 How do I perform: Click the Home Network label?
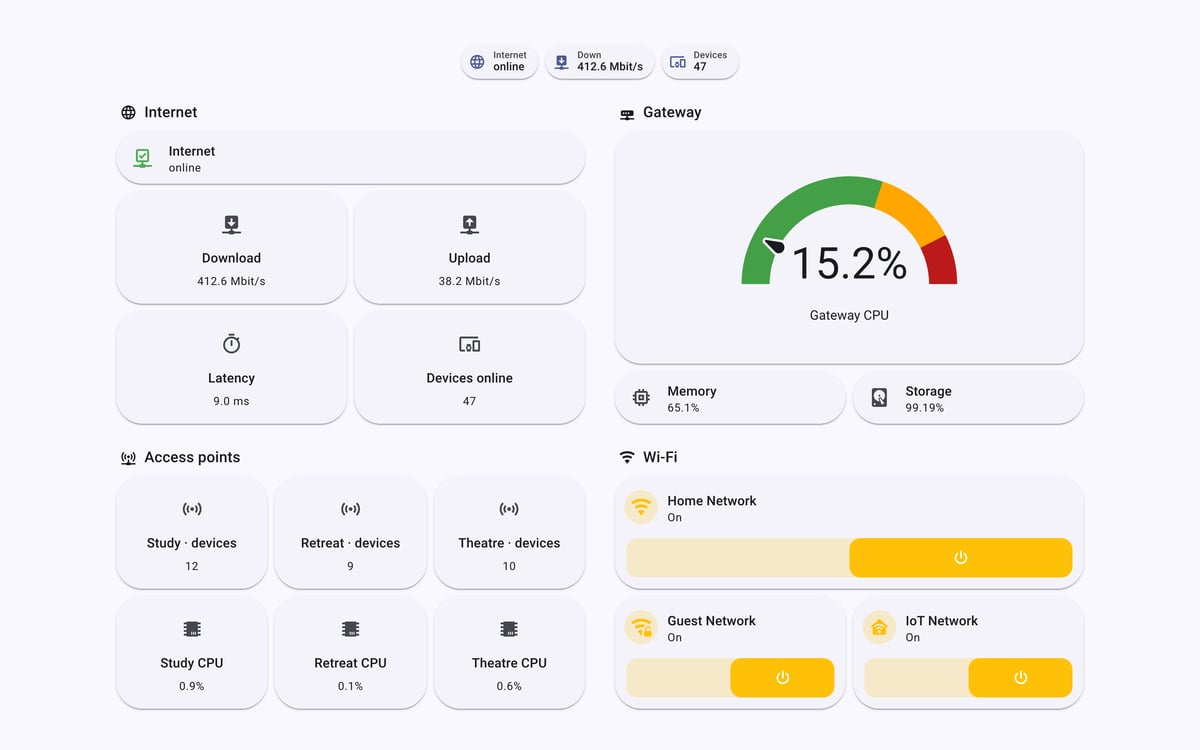coord(712,500)
